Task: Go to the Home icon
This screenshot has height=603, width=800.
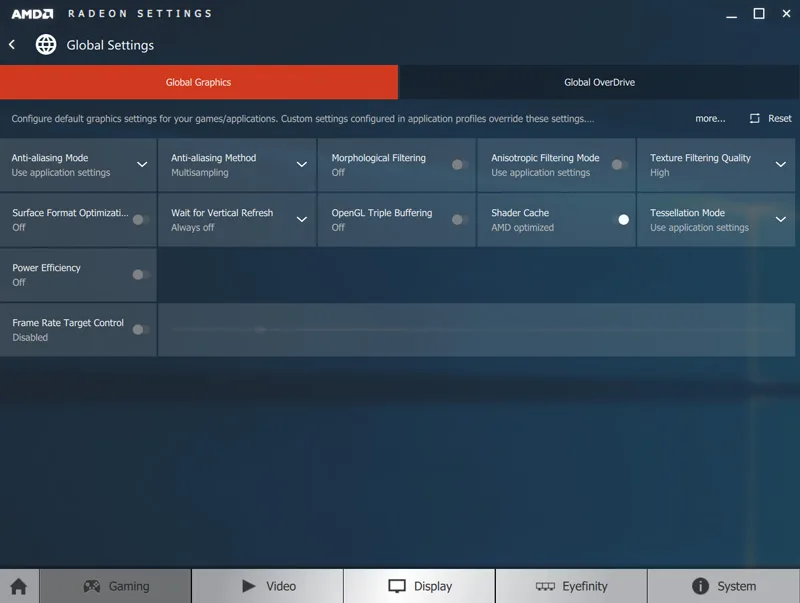Action: click(18, 586)
